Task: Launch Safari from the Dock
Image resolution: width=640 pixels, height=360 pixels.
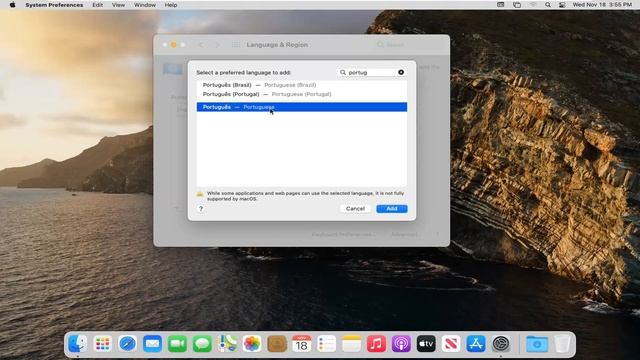Action: click(127, 344)
